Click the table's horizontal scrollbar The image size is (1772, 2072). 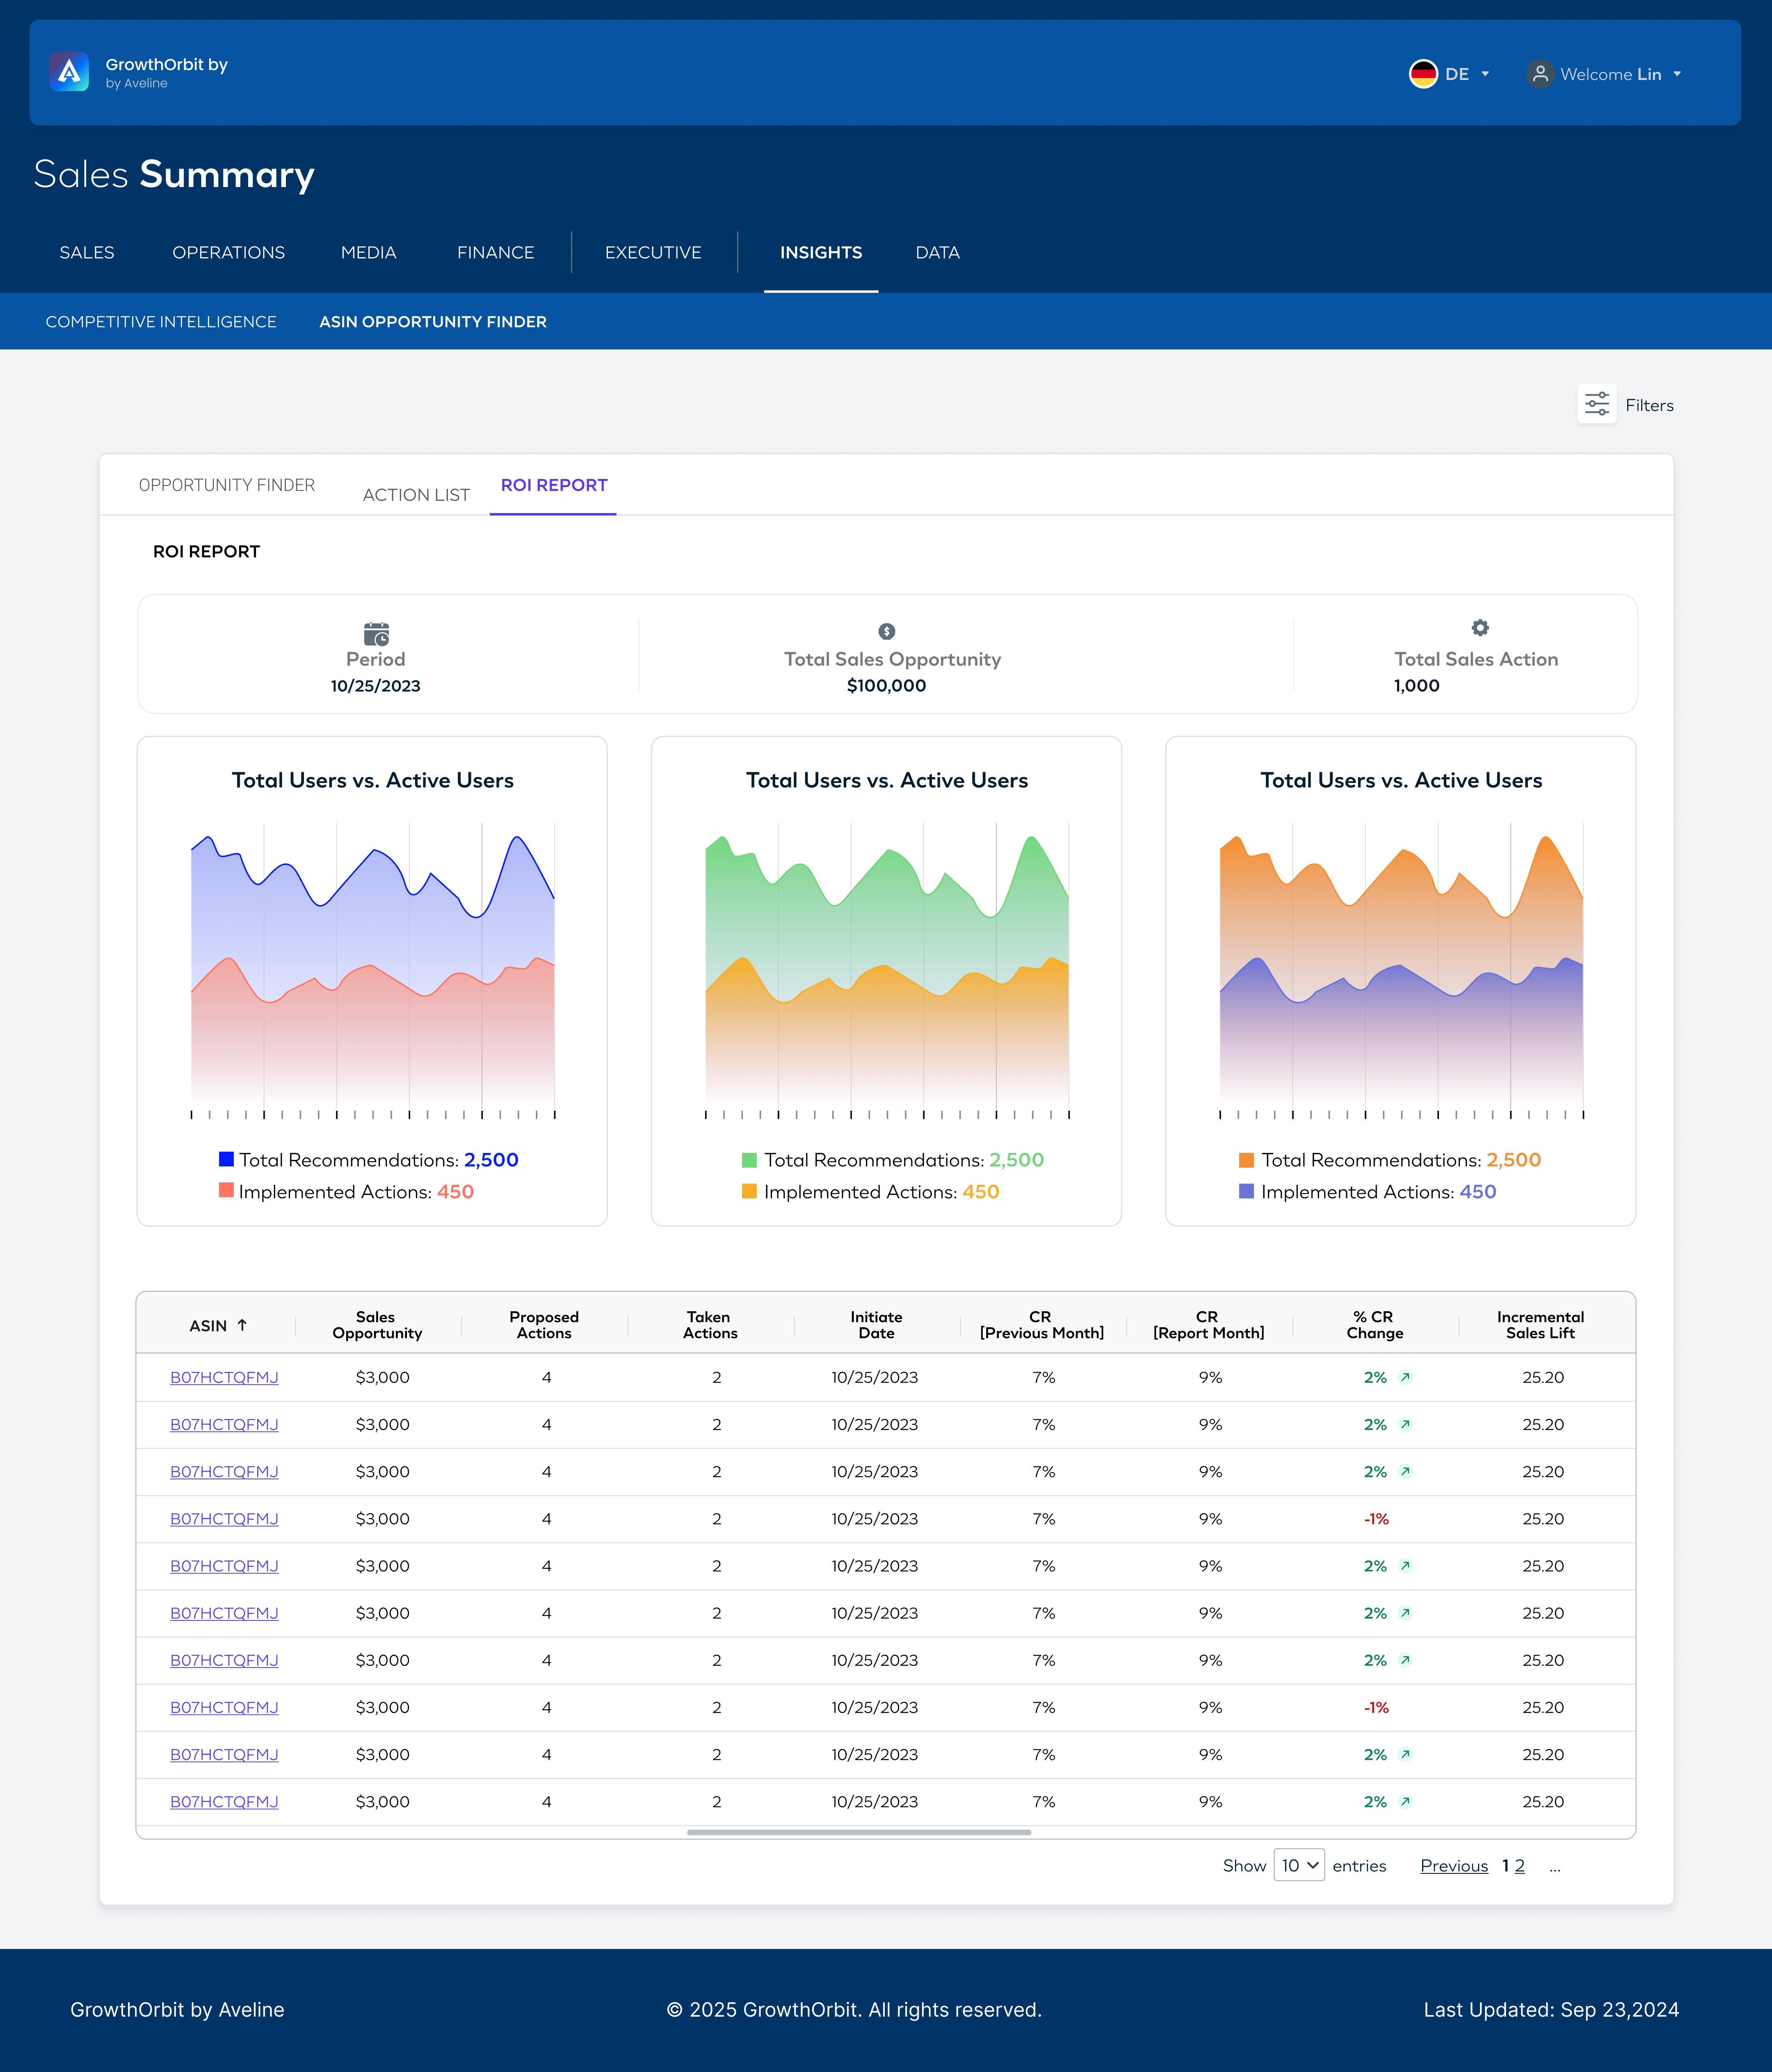[x=858, y=1832]
